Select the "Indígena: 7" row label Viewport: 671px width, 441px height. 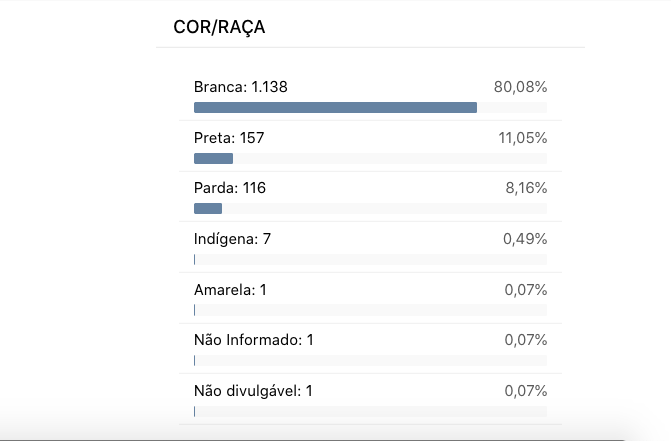click(x=232, y=239)
